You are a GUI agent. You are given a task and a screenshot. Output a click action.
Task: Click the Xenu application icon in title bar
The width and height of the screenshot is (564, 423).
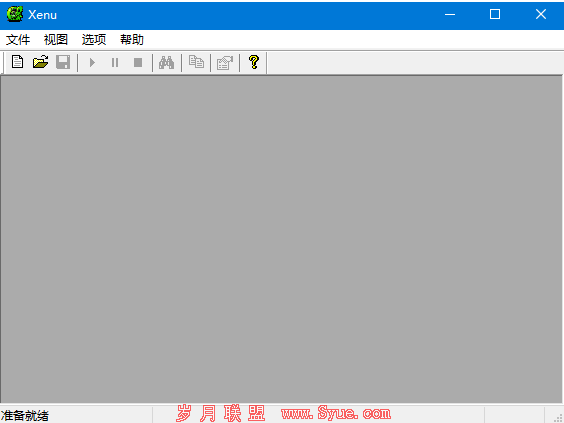15,14
